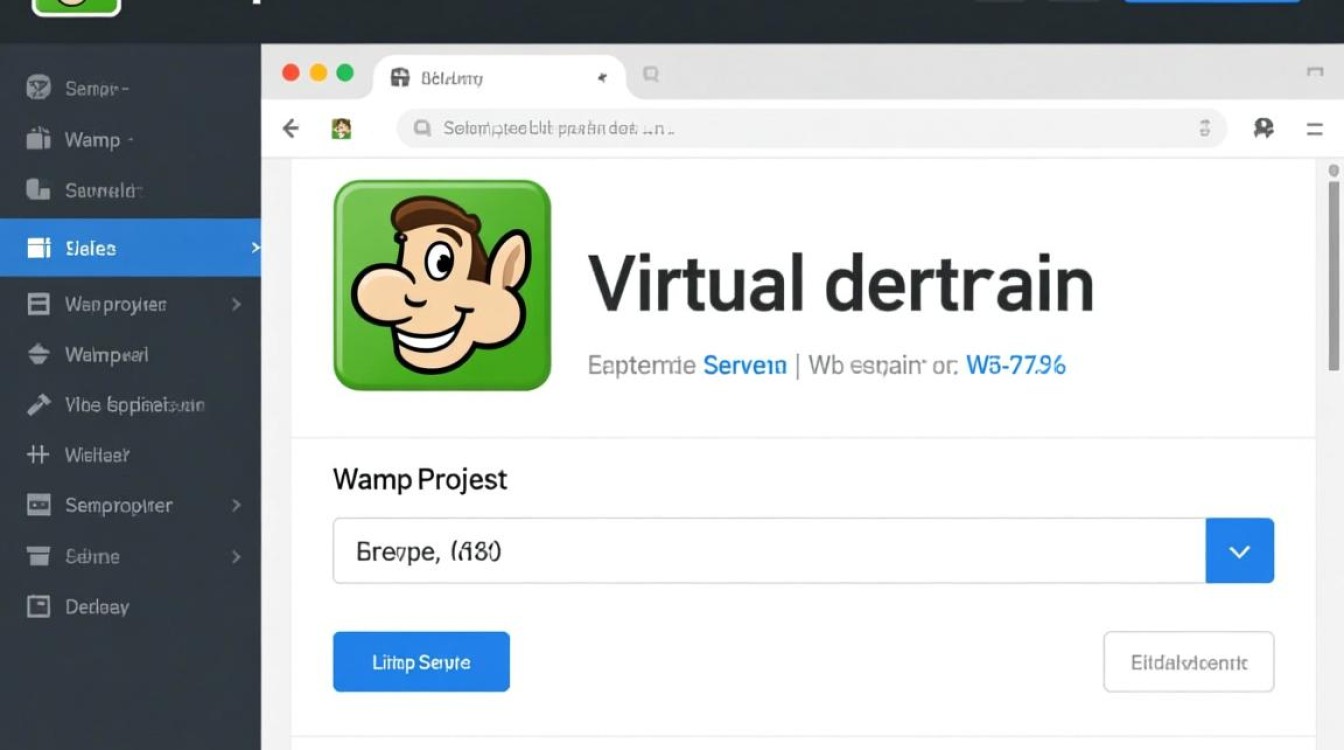This screenshot has width=1344, height=750.
Task: Click the hammer tool icon in the sidebar
Action: [x=38, y=405]
